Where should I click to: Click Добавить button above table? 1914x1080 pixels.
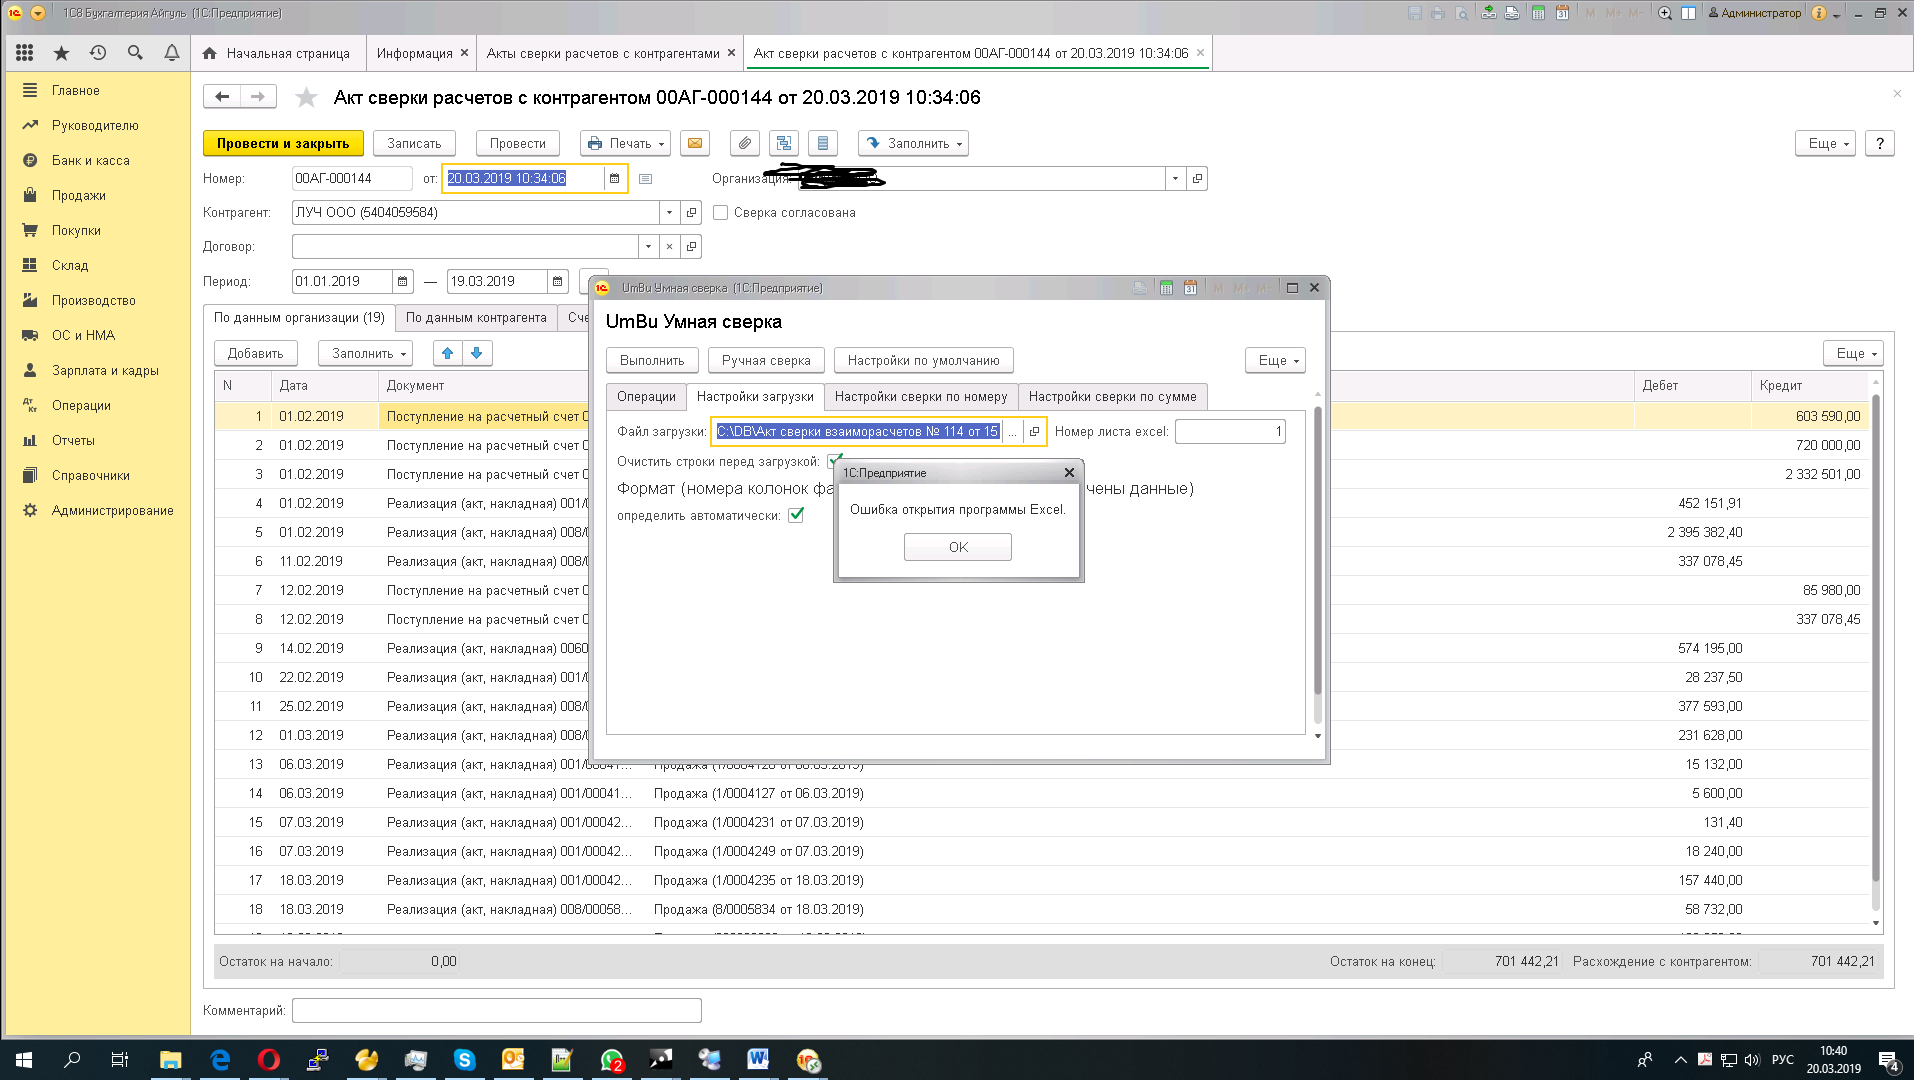pyautogui.click(x=255, y=353)
